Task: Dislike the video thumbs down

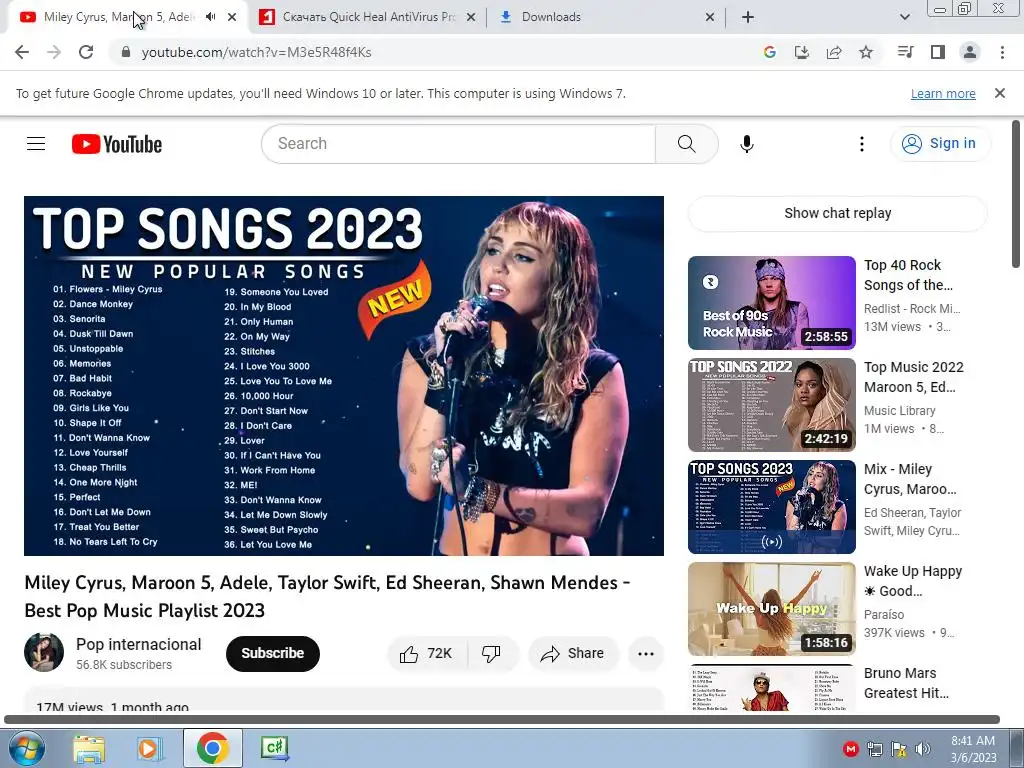Action: coord(491,654)
